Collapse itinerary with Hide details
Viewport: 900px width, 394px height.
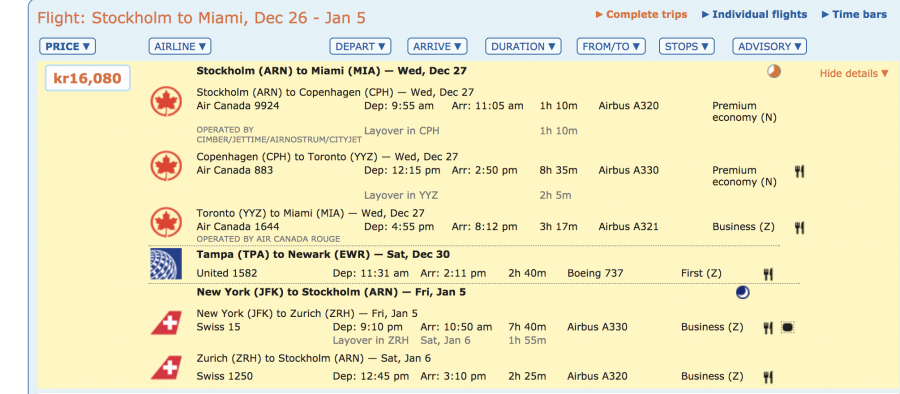pyautogui.click(x=854, y=74)
